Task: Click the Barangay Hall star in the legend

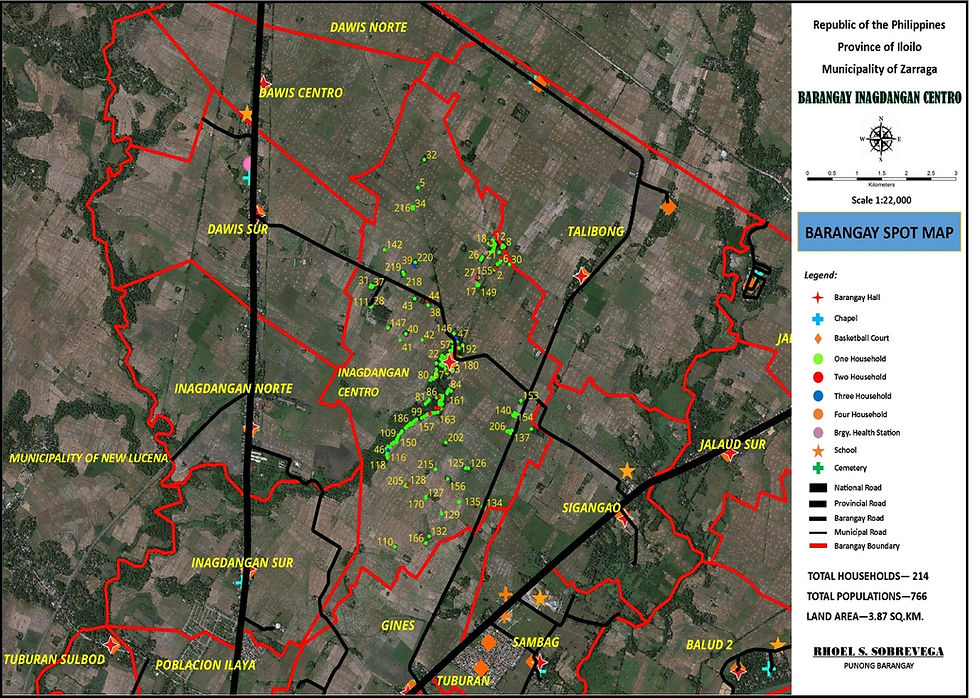Action: coord(818,298)
